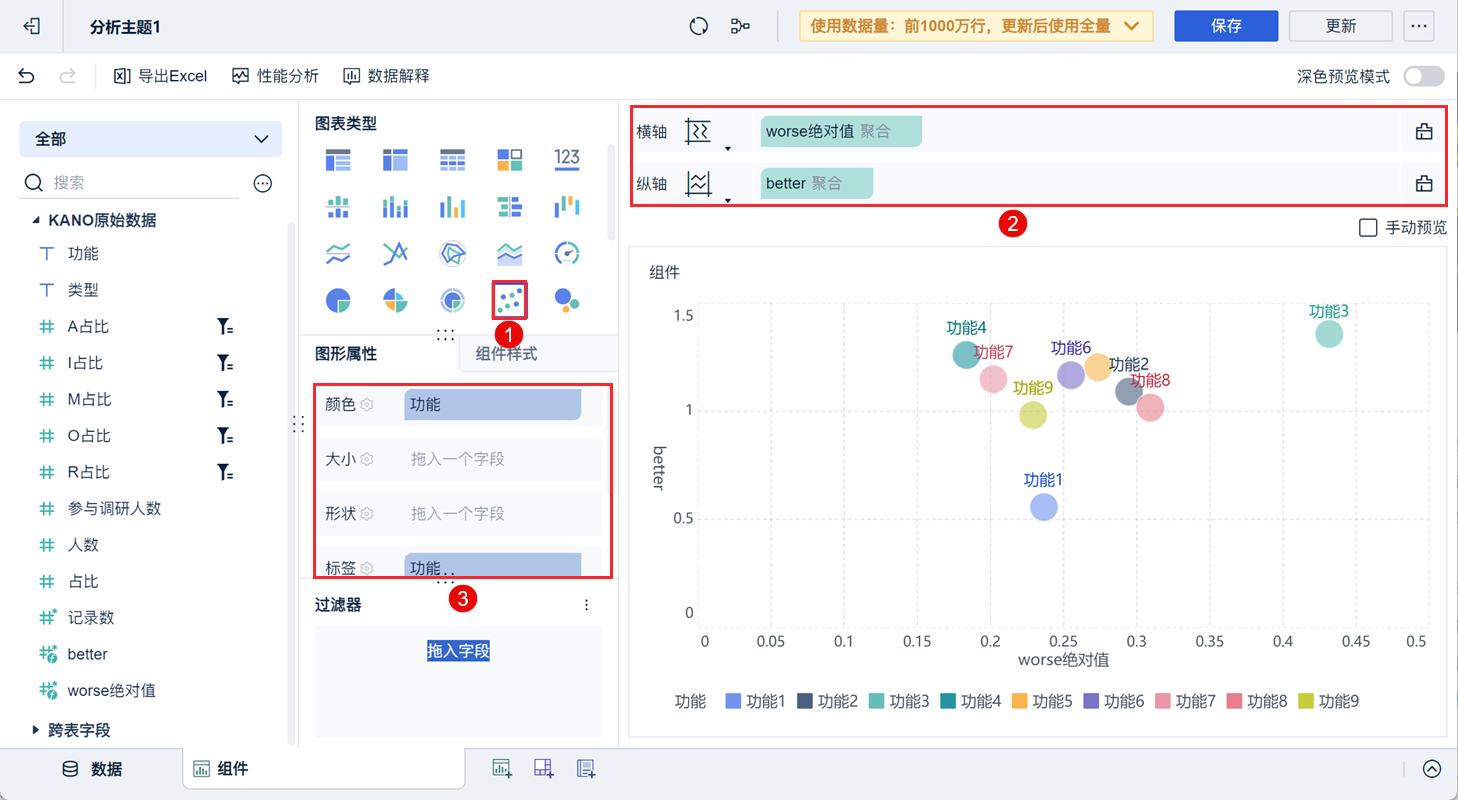The height and width of the screenshot is (800, 1458).
Task: Select the comparison bar chart type
Action: [x=510, y=207]
